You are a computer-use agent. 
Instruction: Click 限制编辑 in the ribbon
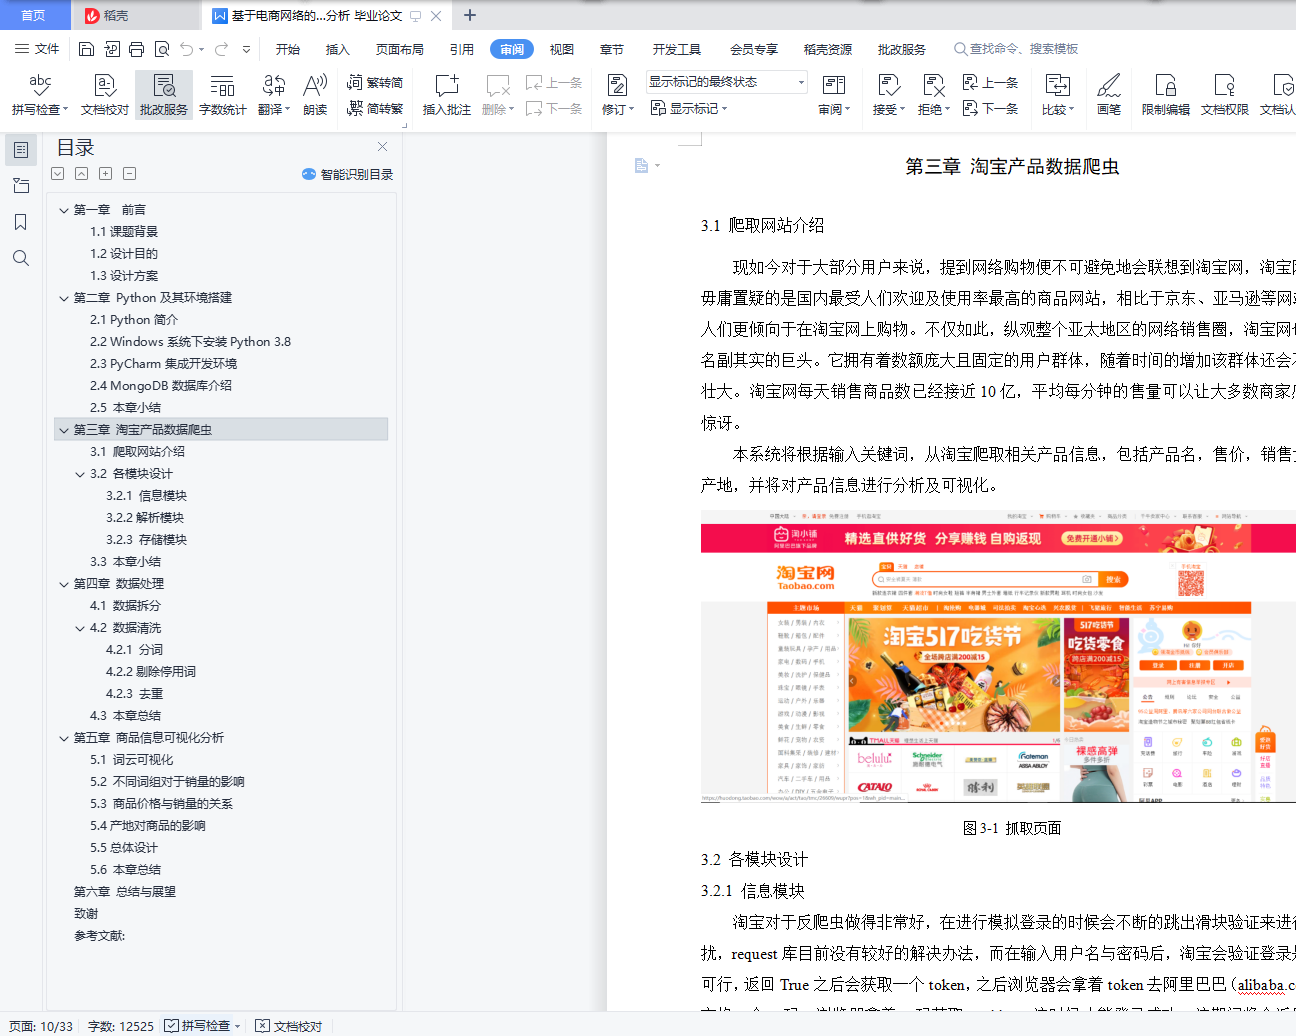1165,95
